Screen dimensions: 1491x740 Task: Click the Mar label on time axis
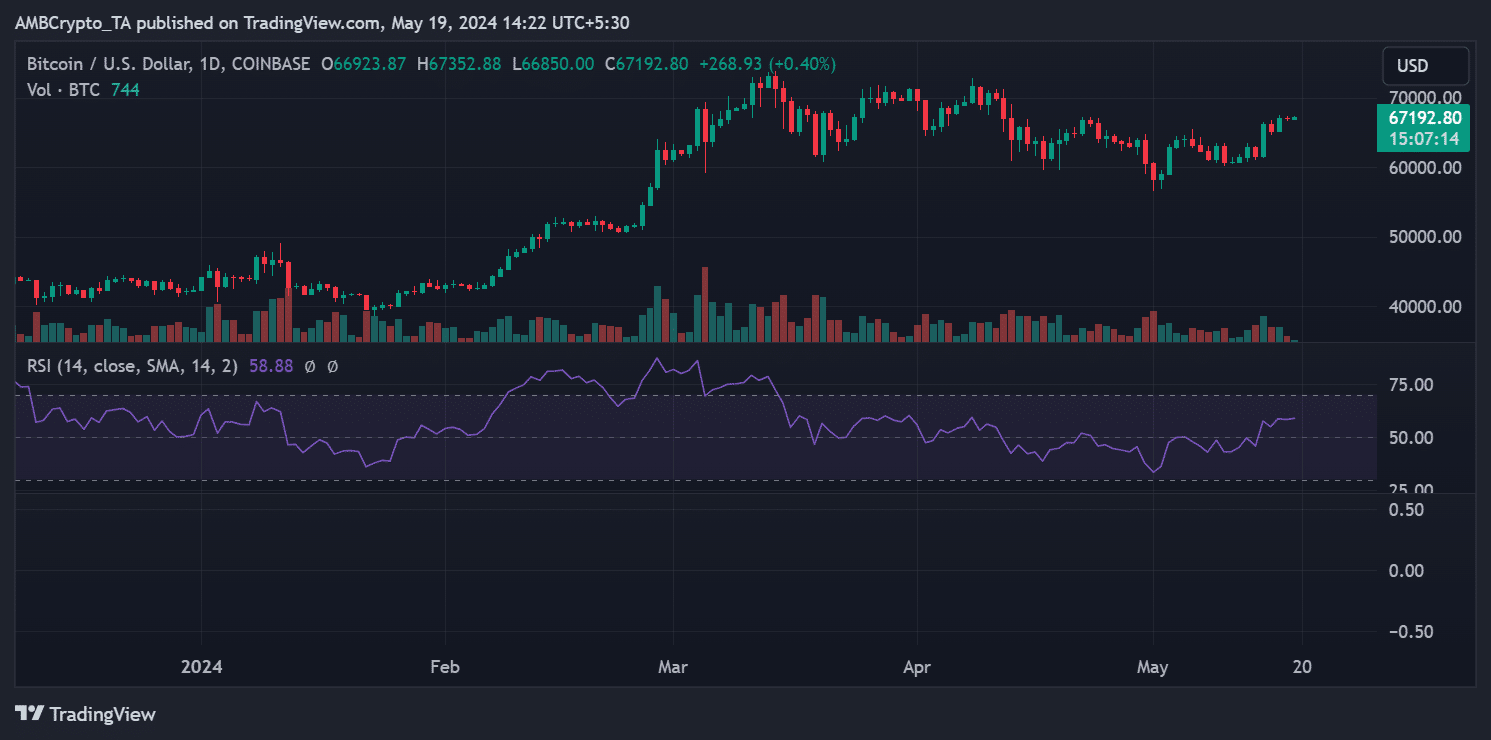click(x=673, y=666)
